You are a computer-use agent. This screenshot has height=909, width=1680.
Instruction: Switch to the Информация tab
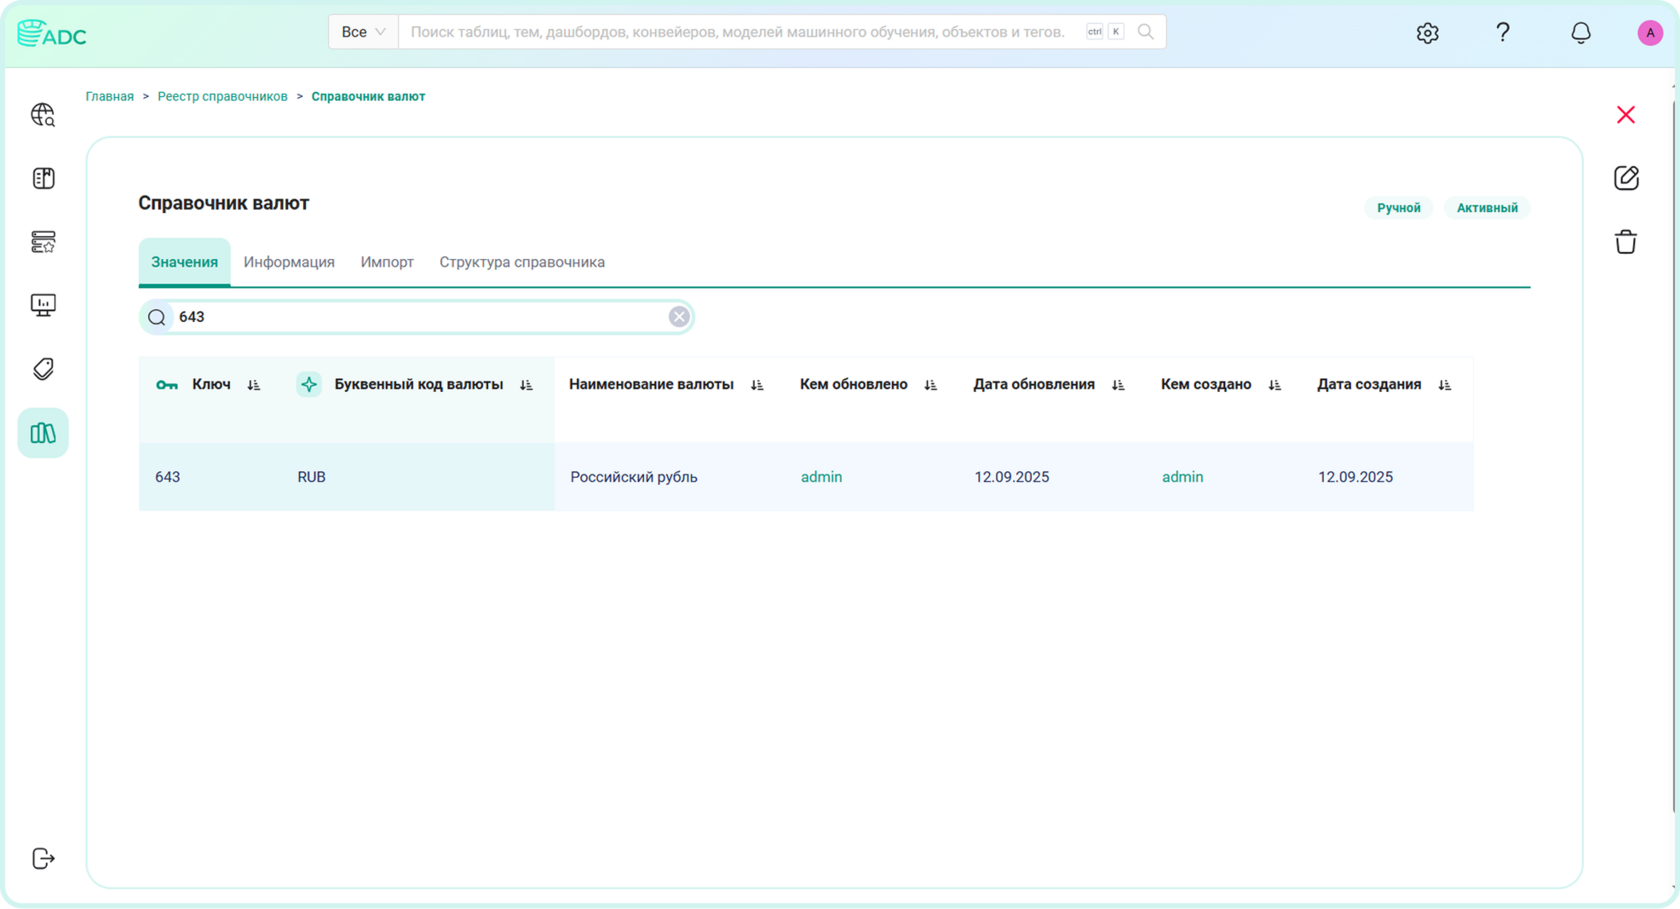289,262
